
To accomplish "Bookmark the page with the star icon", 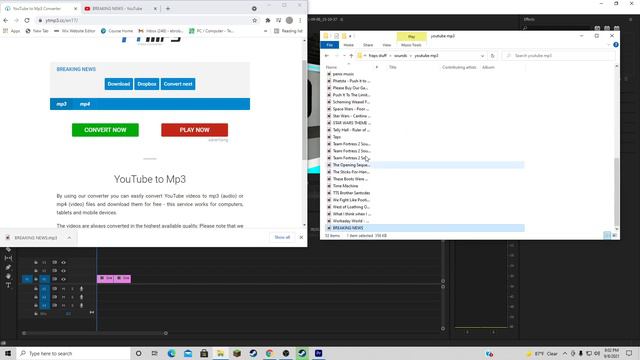I will click(x=255, y=20).
